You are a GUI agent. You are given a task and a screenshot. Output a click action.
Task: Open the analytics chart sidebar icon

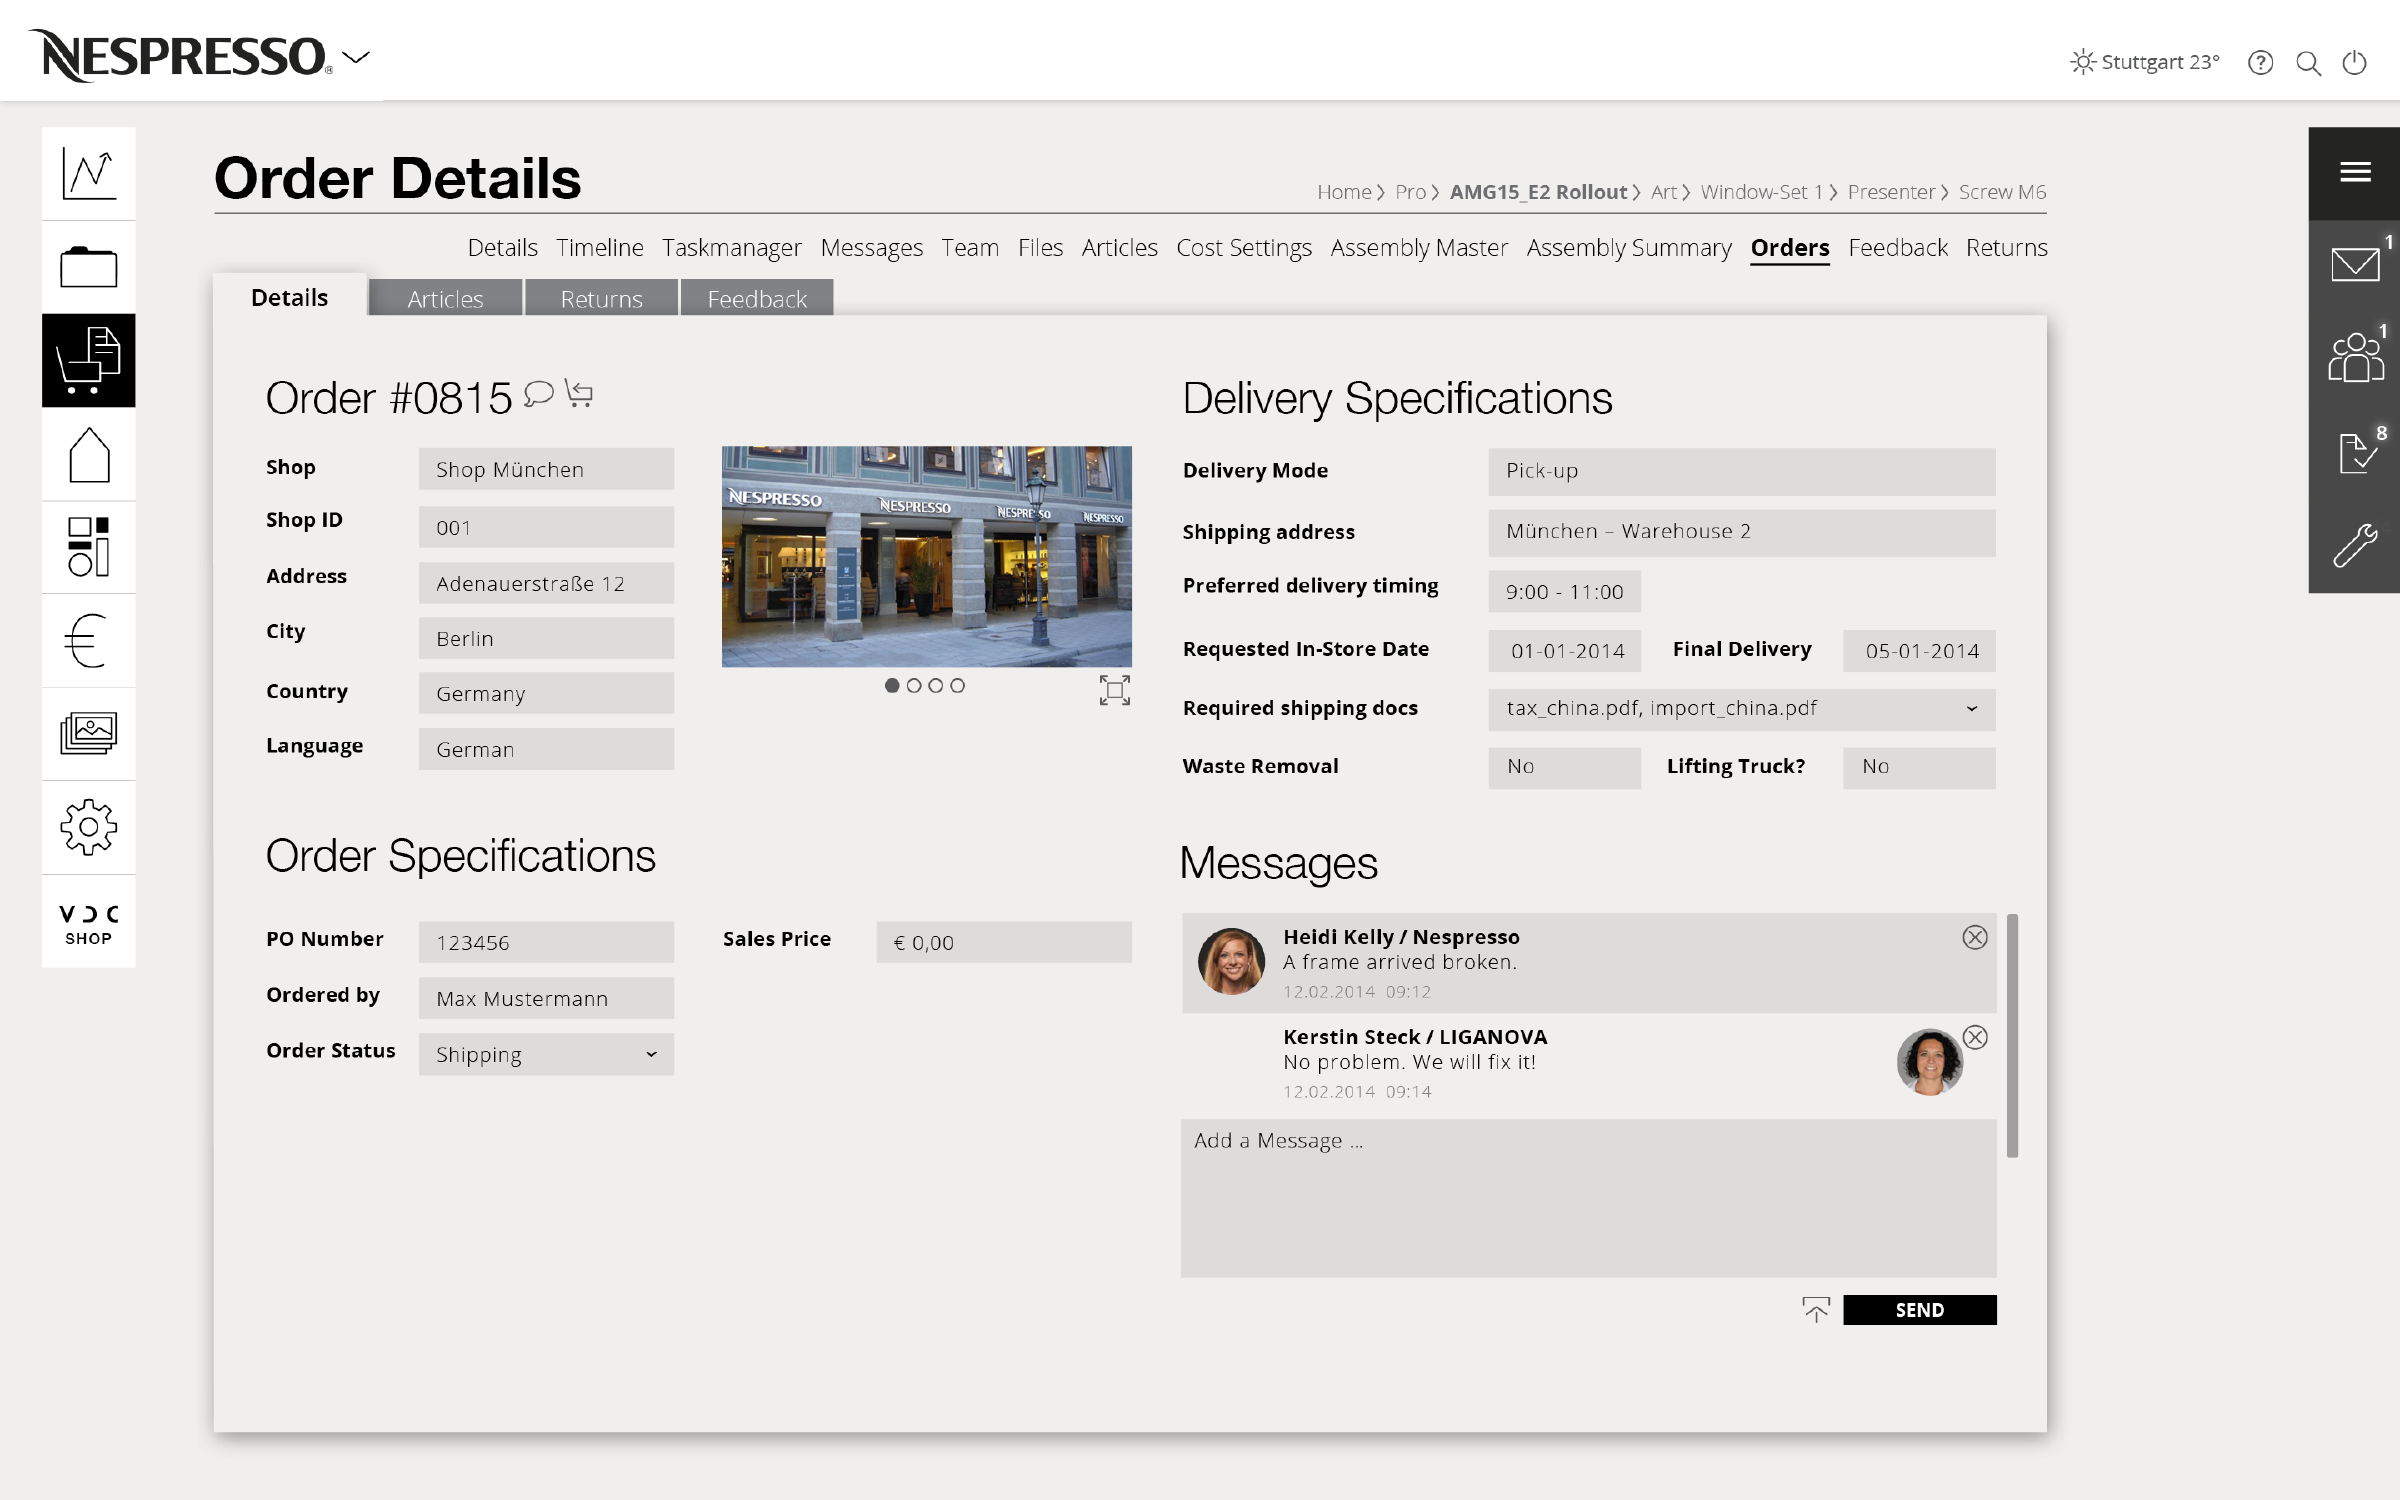[88, 173]
